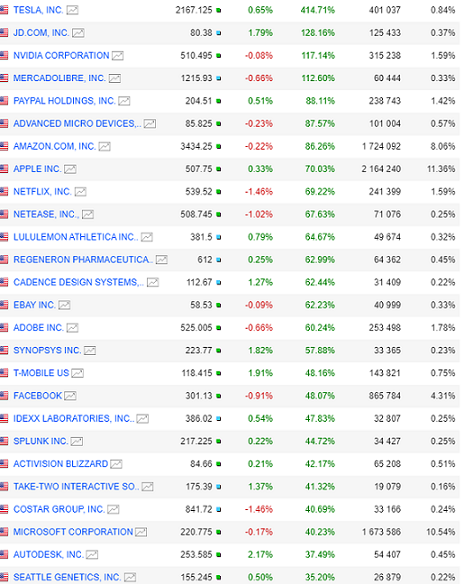Click the chart icon next to PayPal Holdings

click(124, 101)
